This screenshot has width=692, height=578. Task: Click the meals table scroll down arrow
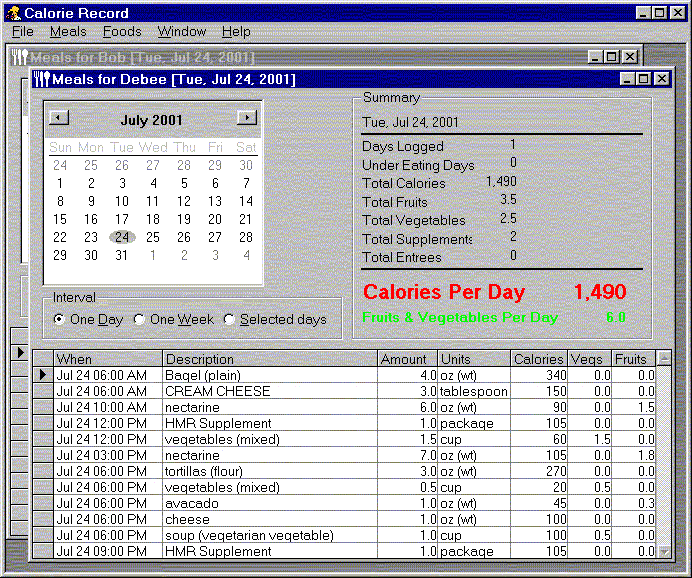tap(664, 552)
